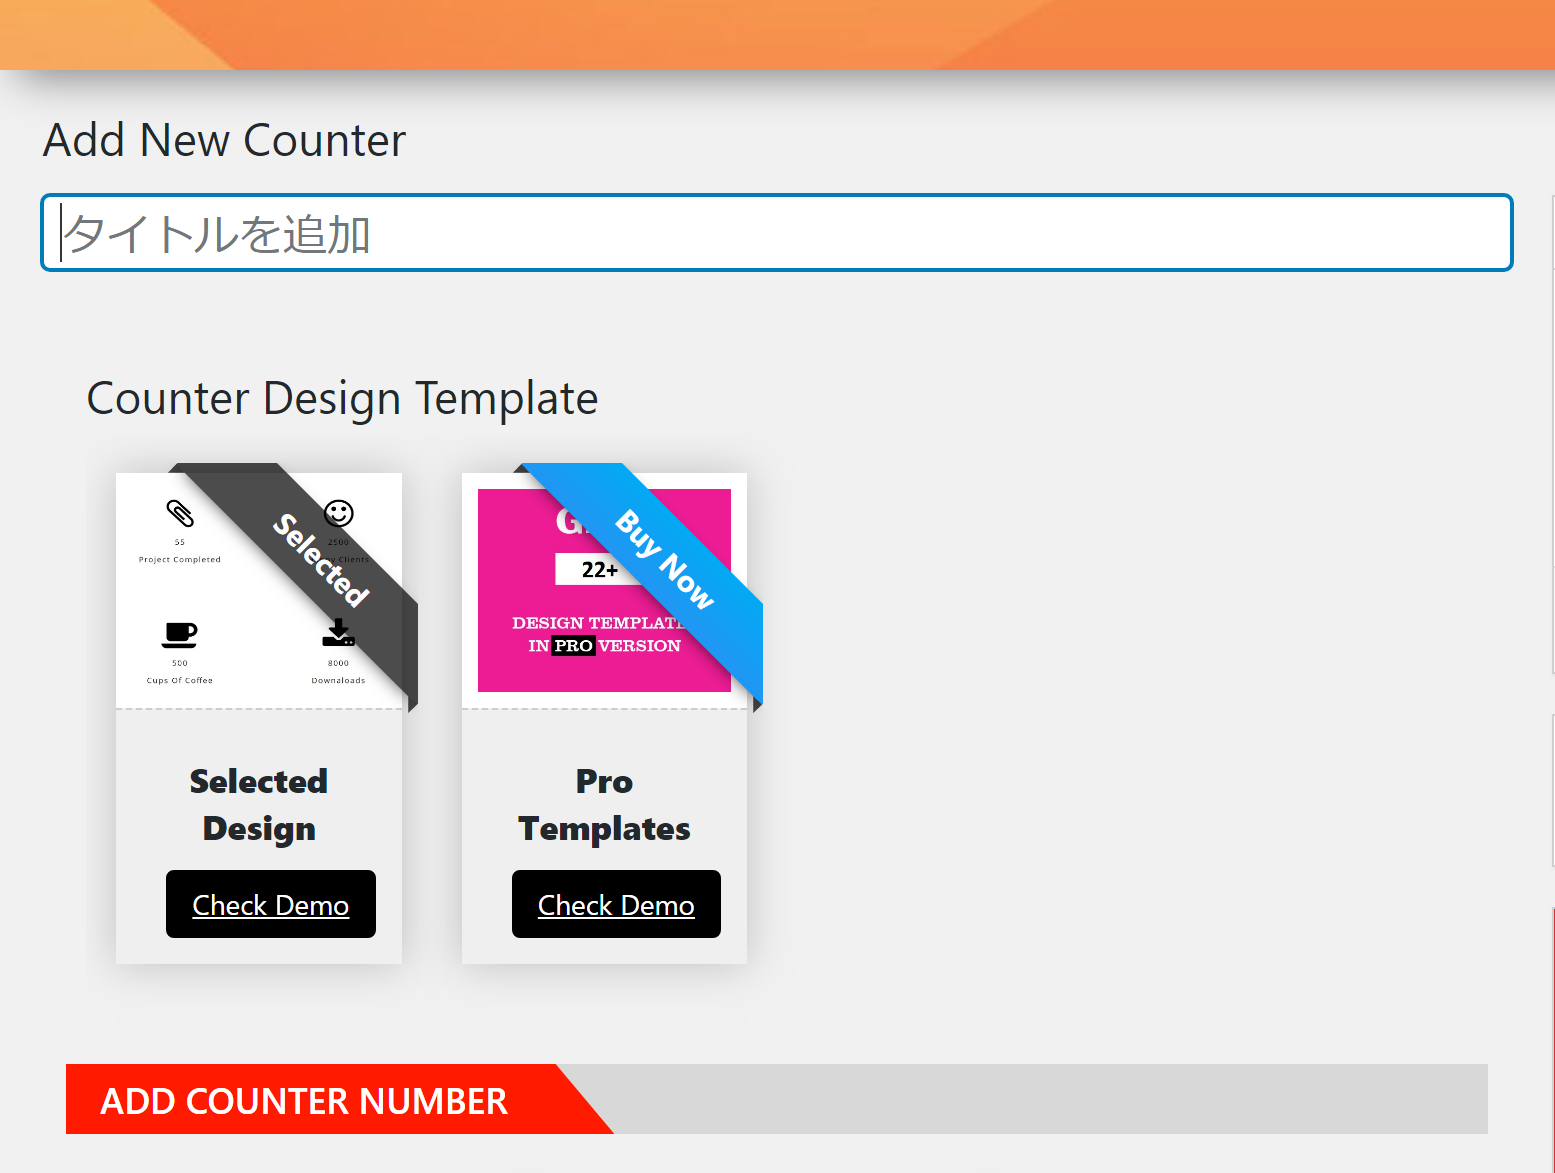Open Check Demo for Pro Templates
This screenshot has width=1555, height=1173.
click(616, 905)
